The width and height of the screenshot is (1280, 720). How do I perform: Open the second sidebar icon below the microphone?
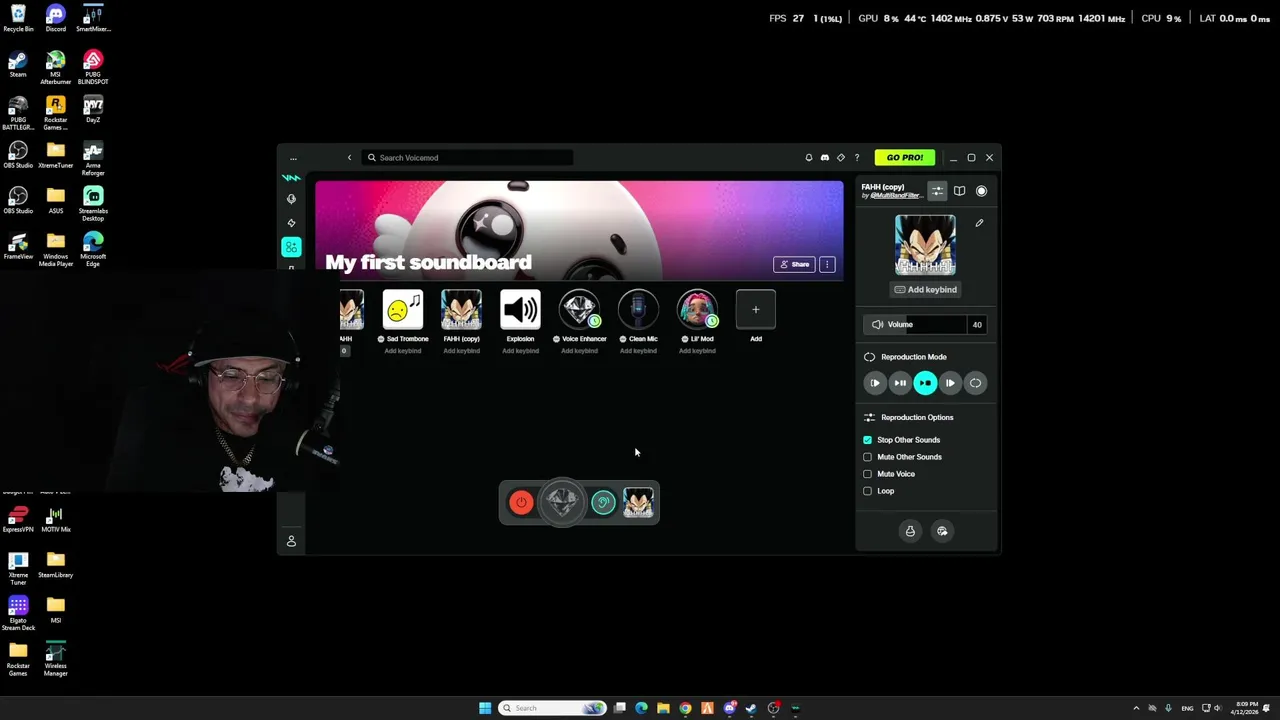coord(291,223)
